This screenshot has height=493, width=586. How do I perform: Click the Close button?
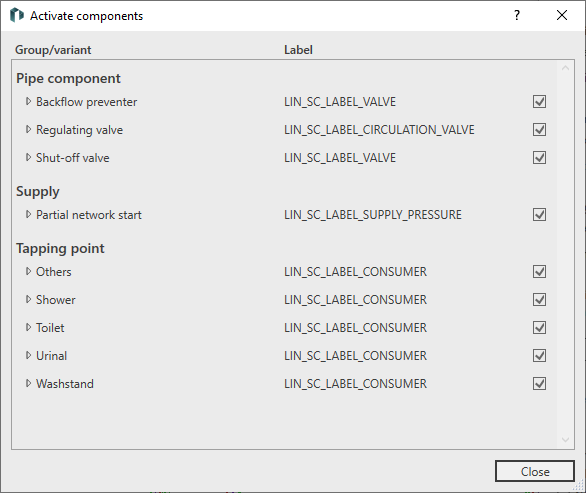pyautogui.click(x=535, y=471)
